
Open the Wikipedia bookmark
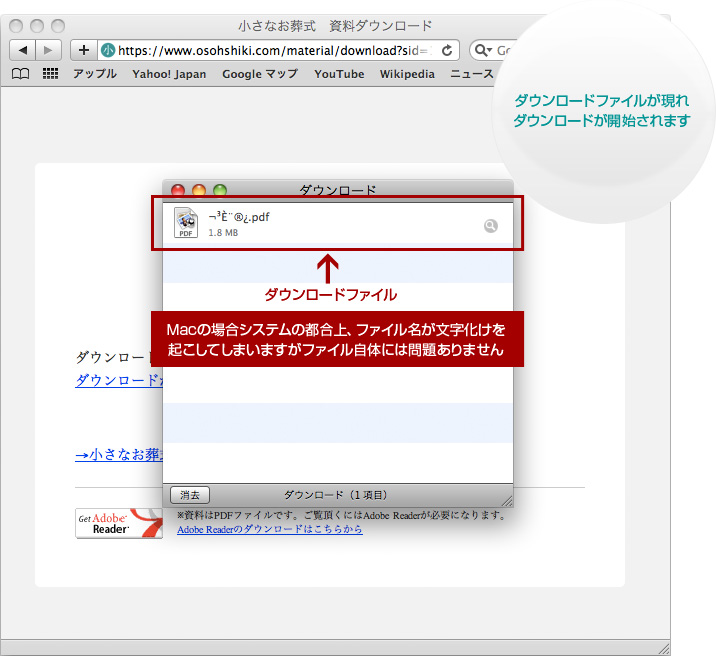[x=407, y=74]
